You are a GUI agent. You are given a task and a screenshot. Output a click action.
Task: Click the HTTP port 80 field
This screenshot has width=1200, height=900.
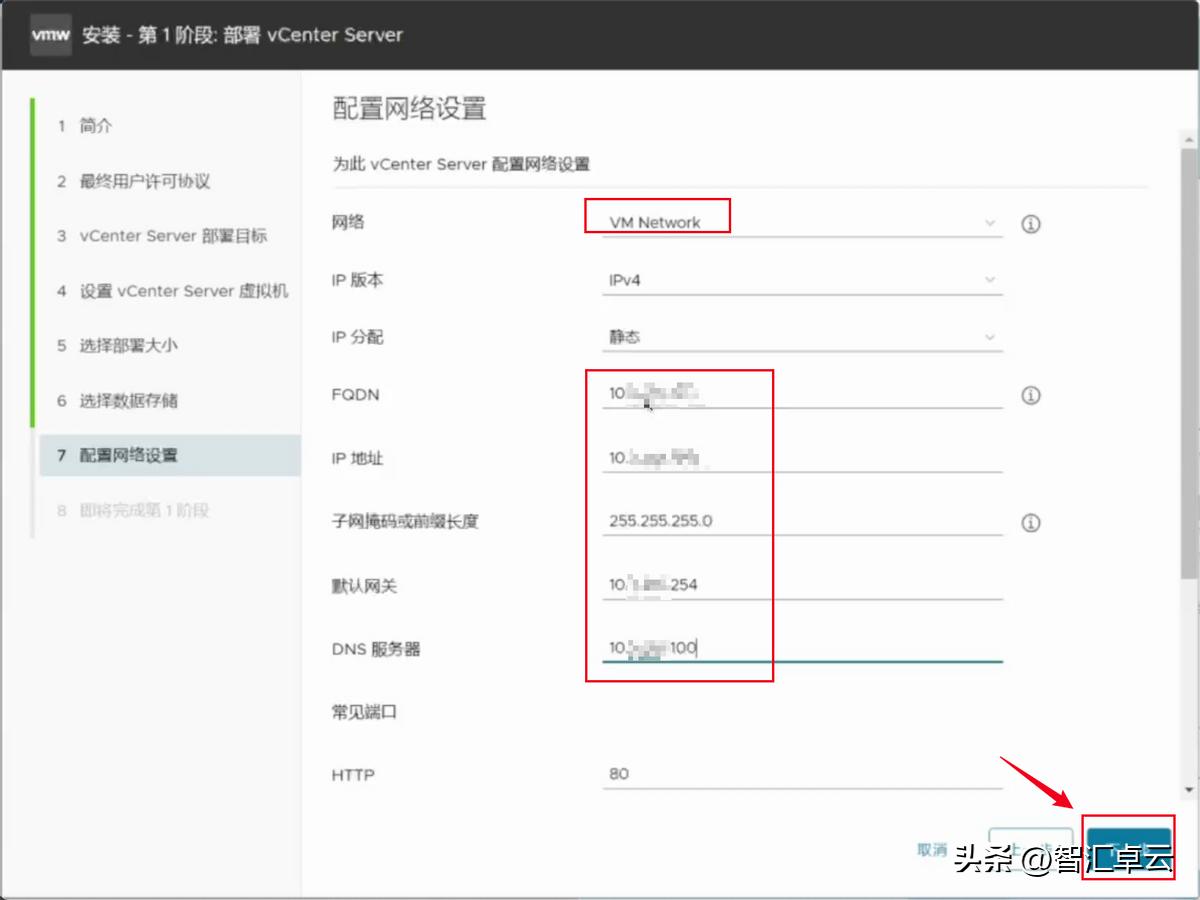[802, 774]
